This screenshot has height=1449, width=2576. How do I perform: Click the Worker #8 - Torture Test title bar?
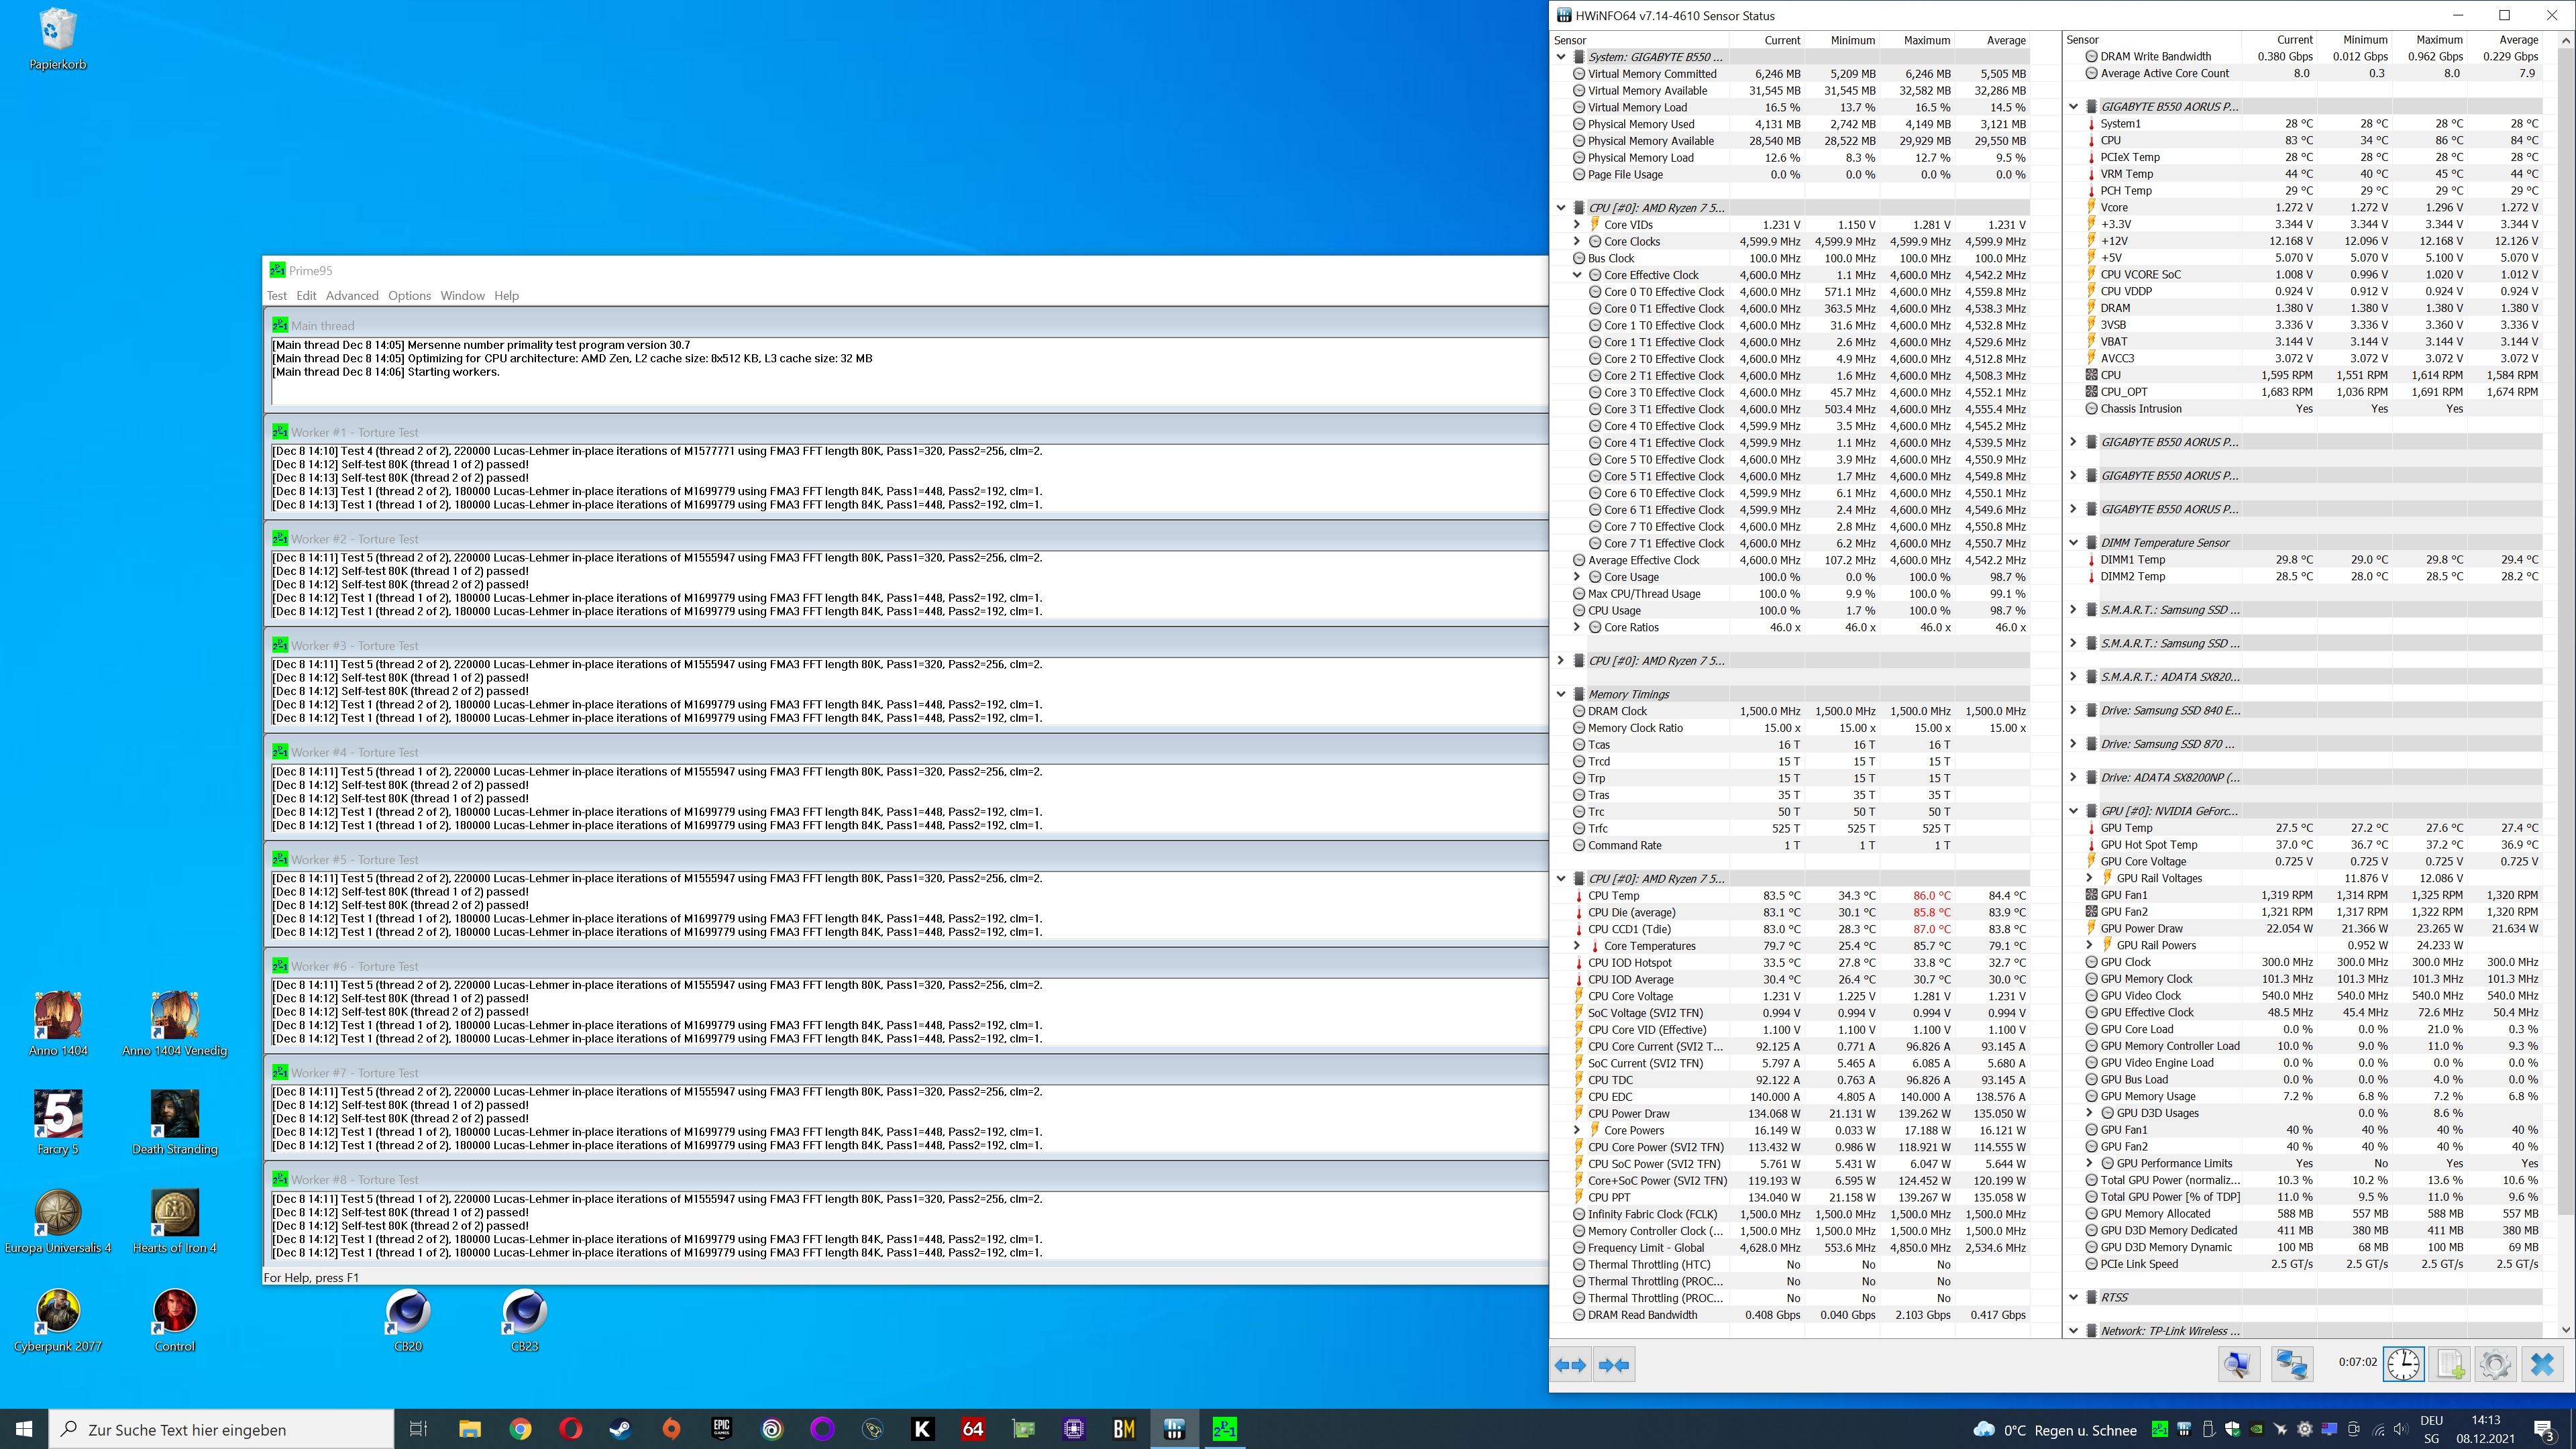906,1180
